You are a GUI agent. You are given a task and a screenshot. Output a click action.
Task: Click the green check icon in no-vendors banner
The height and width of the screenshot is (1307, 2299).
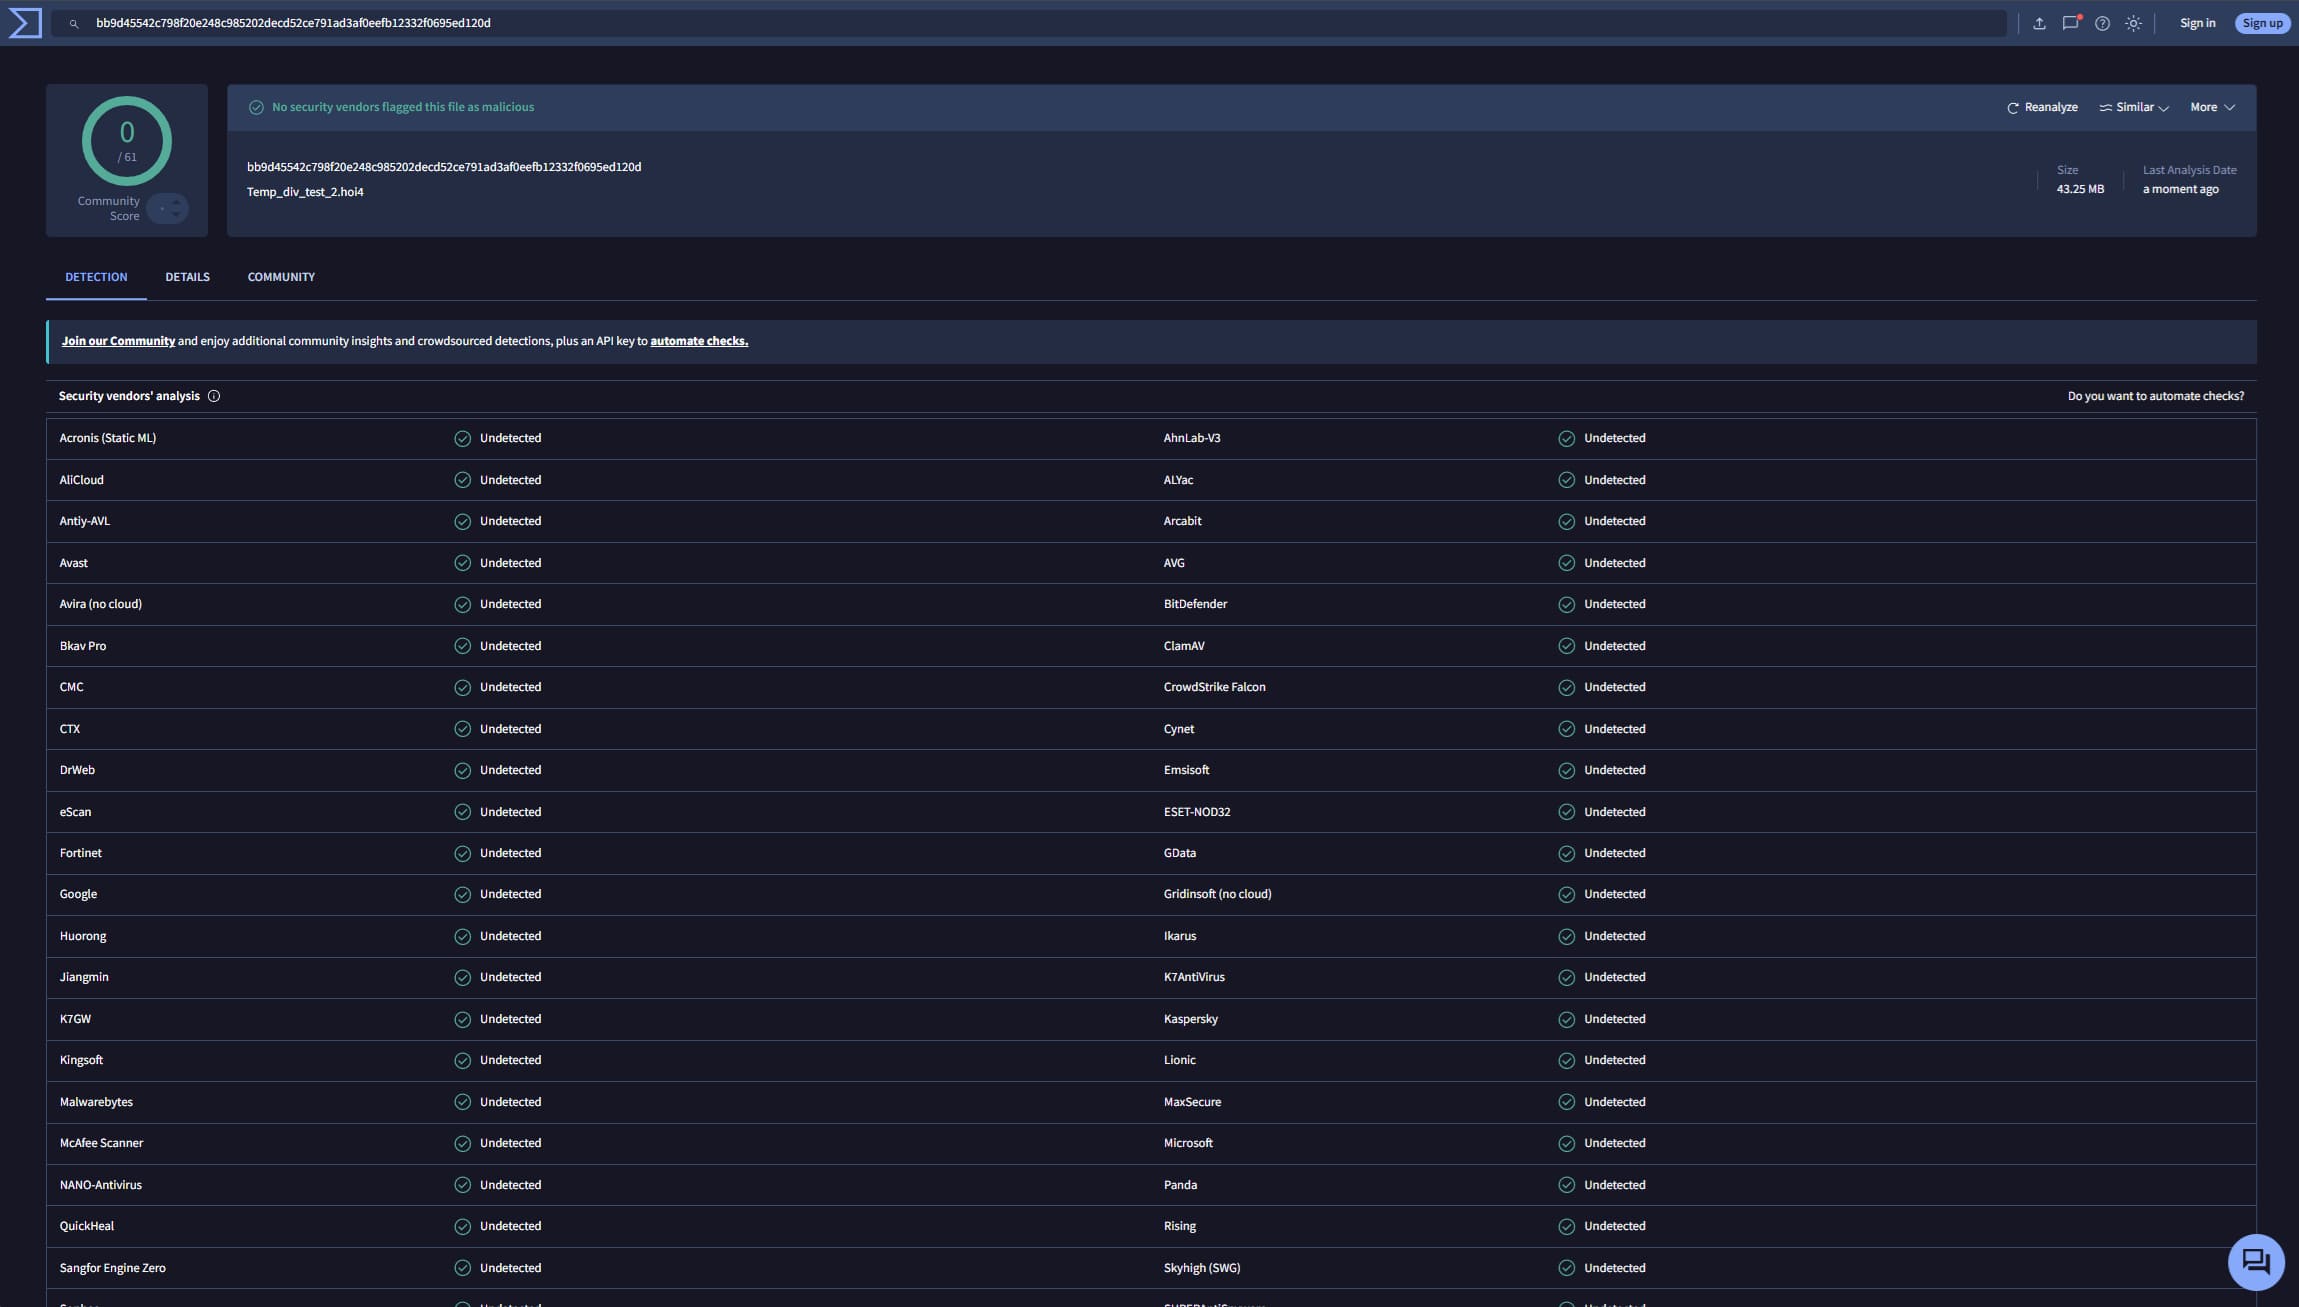256,107
